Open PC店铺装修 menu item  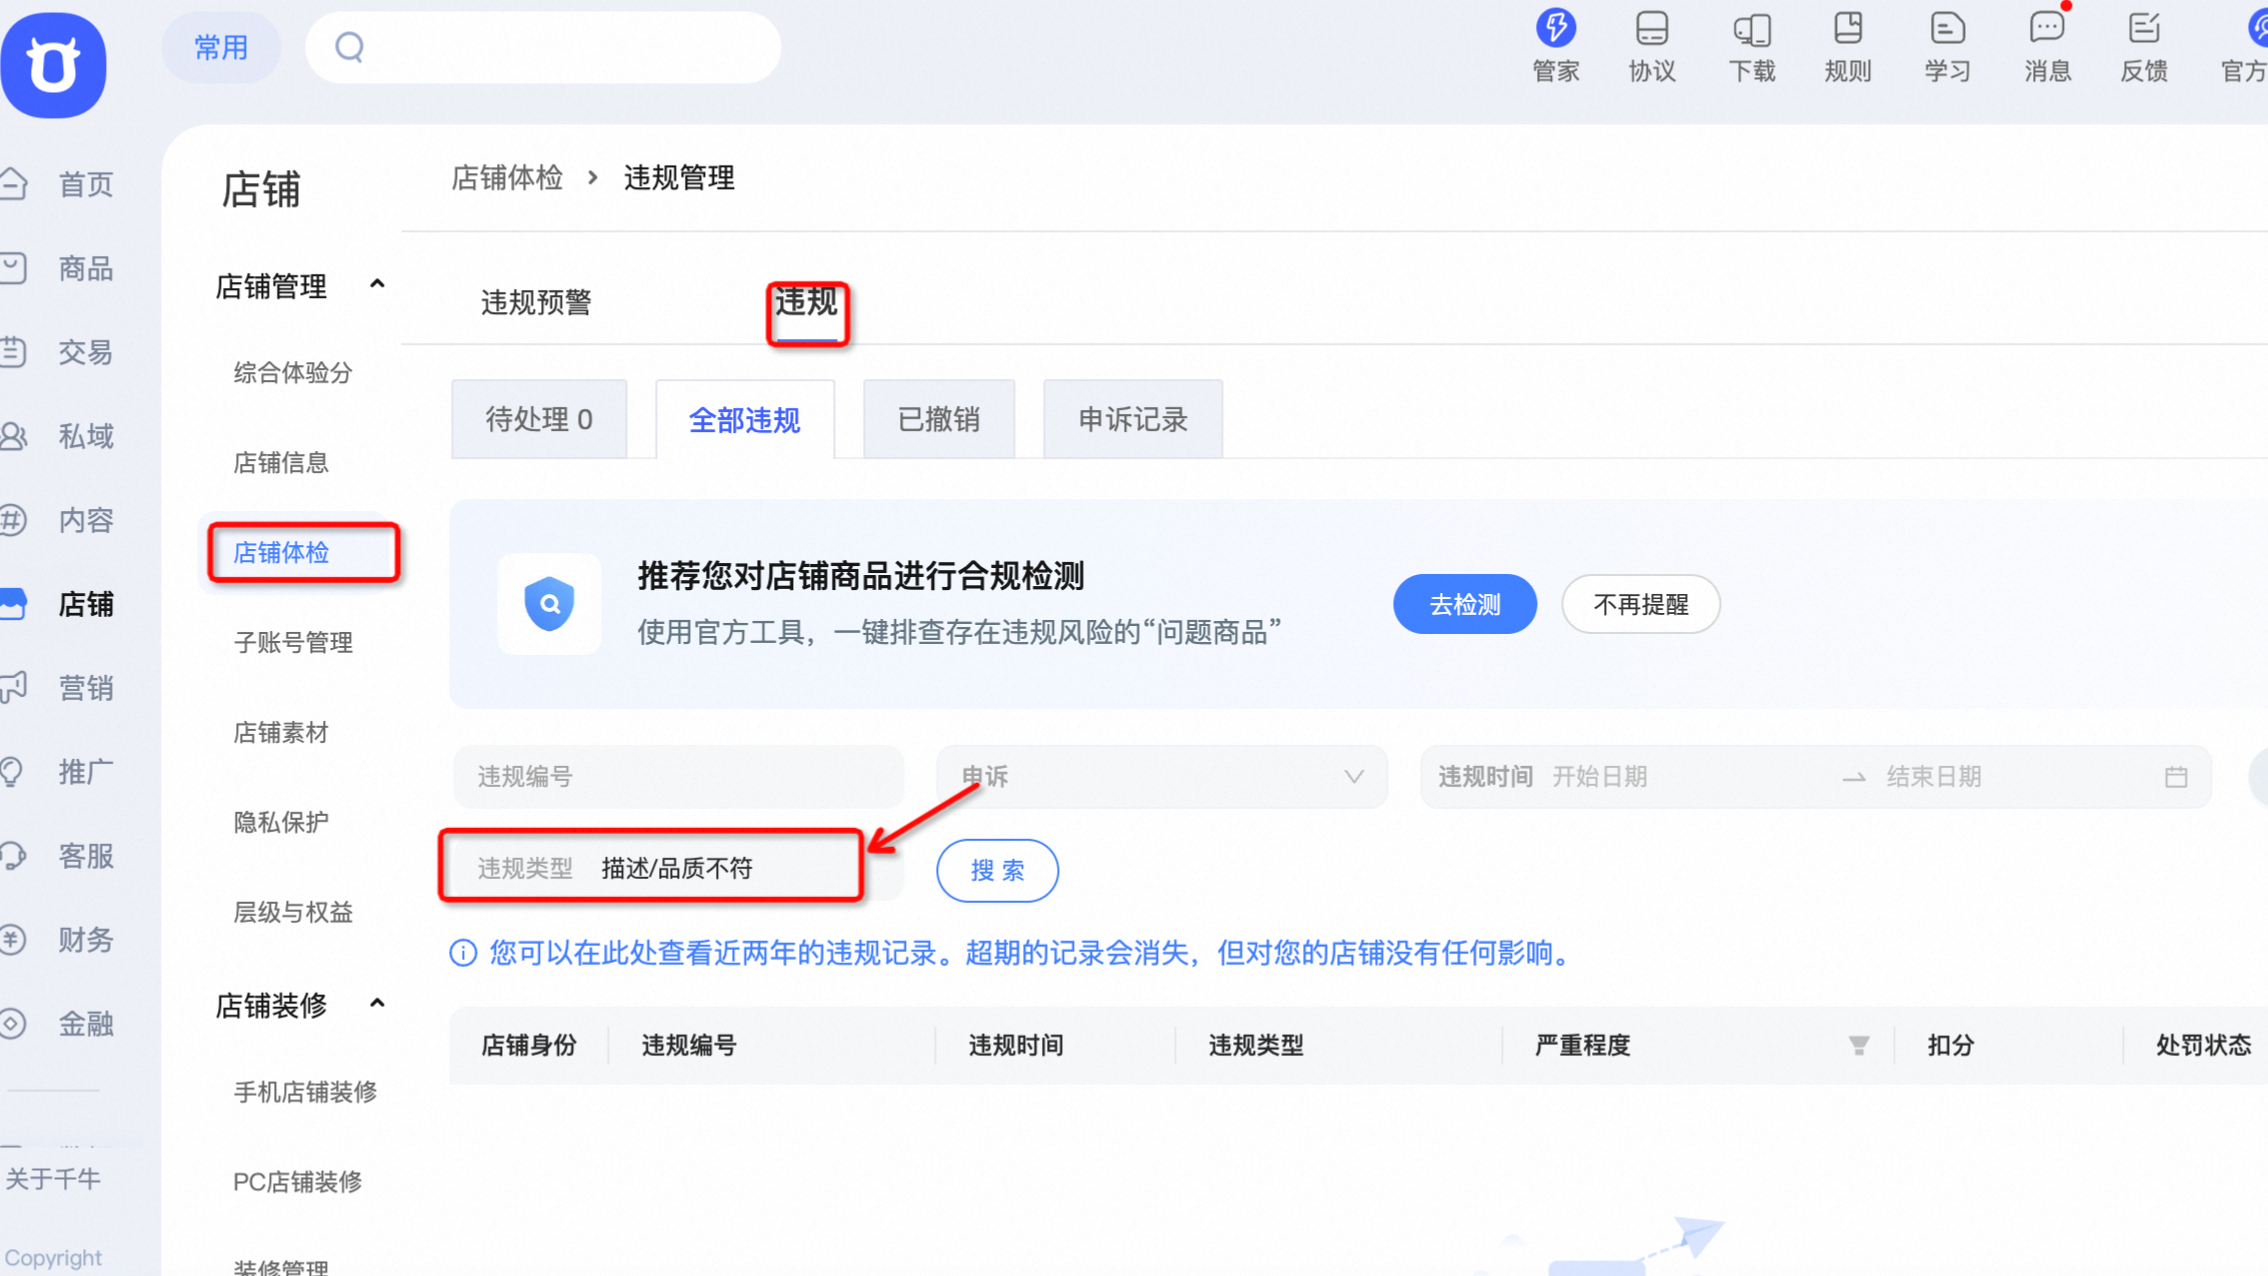[297, 1182]
